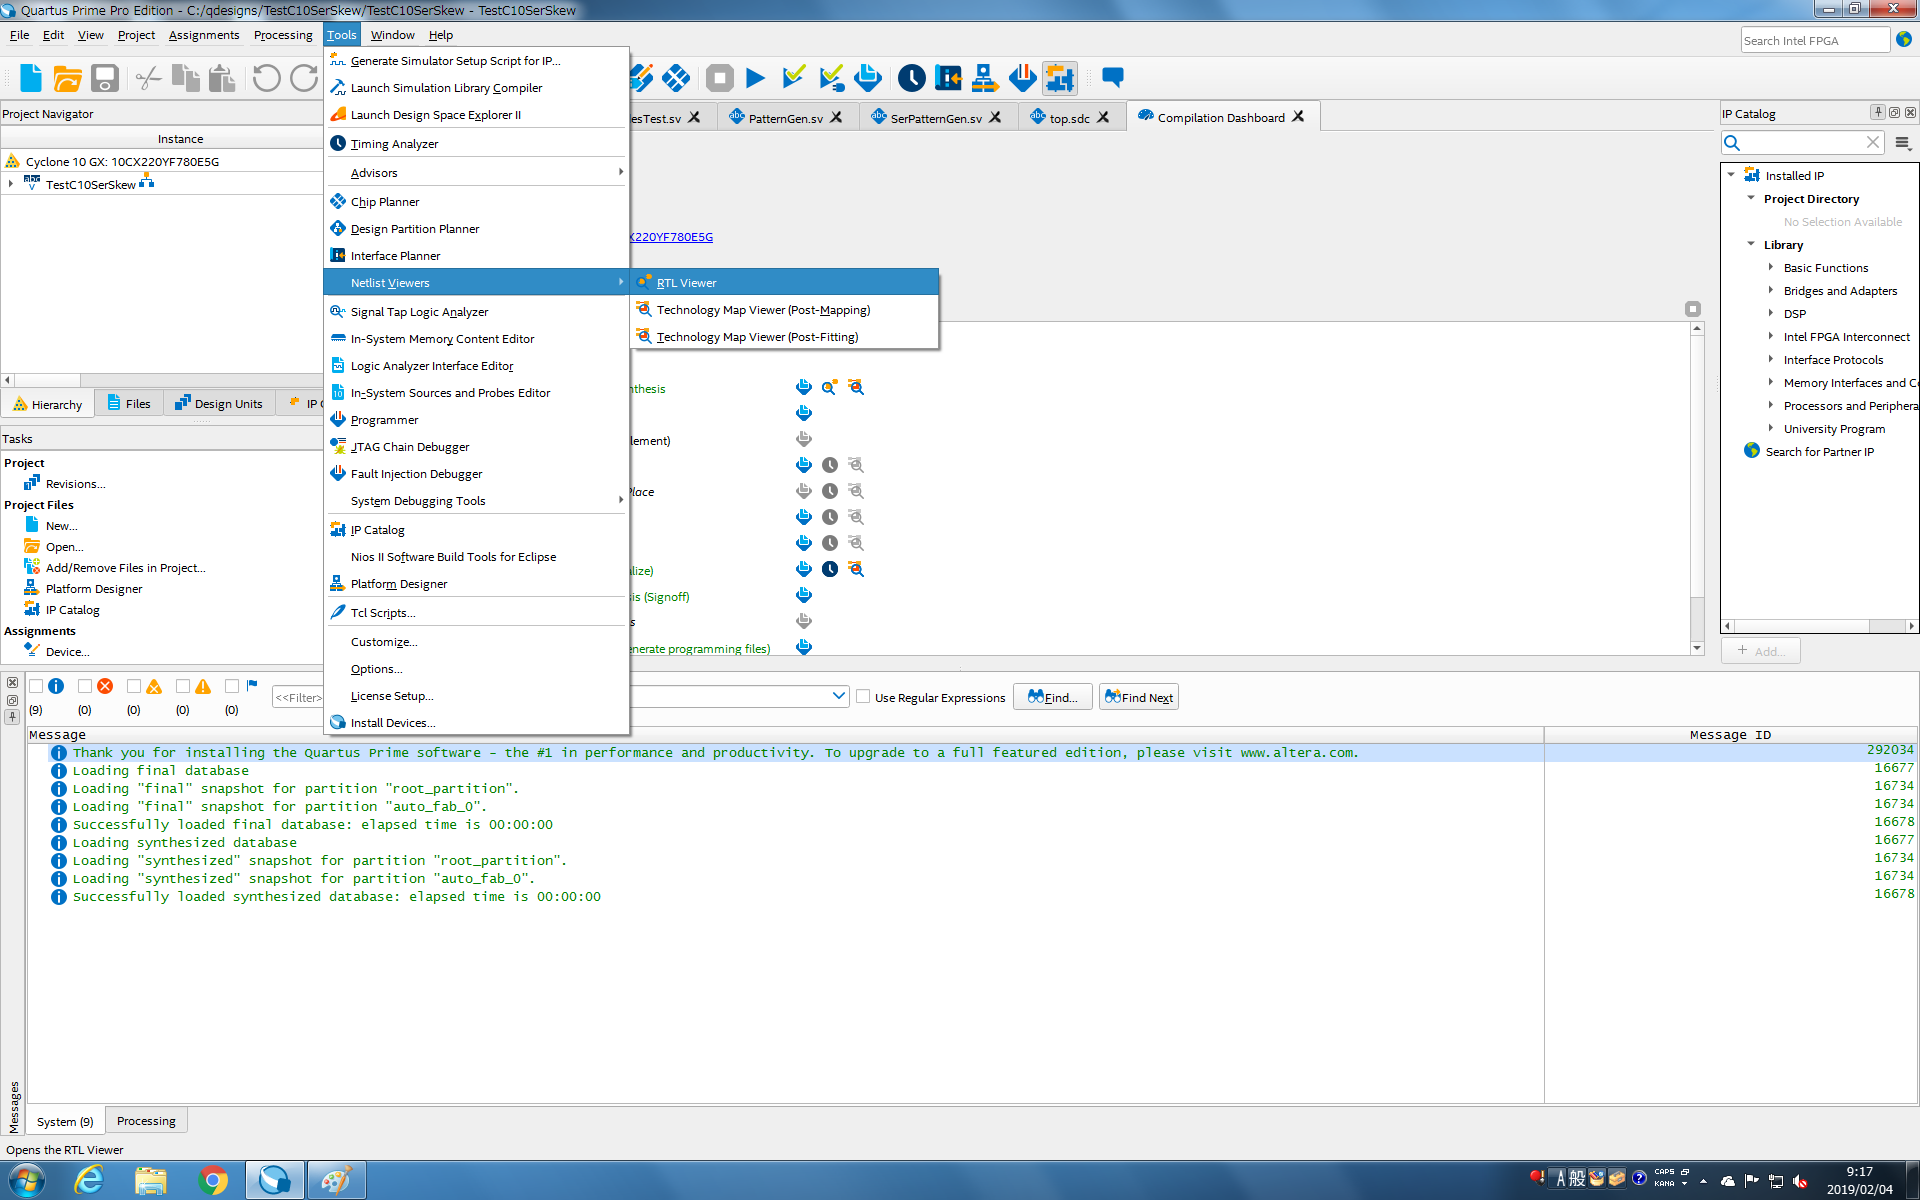Switch to the PatternGen.sv tab
Image resolution: width=1920 pixels, height=1200 pixels.
[x=785, y=118]
